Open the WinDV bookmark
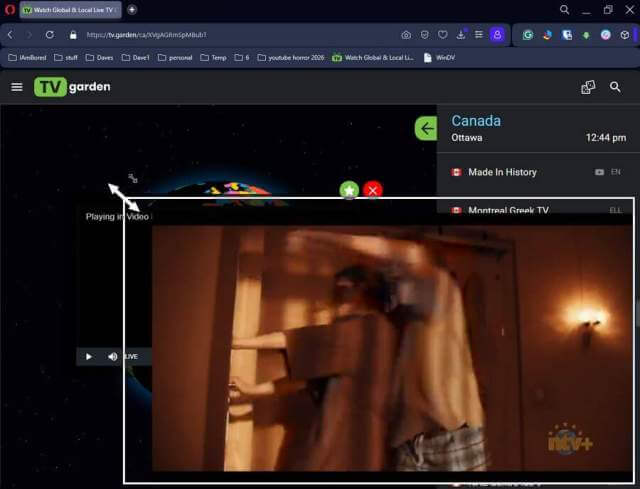The height and width of the screenshot is (489, 640). click(439, 58)
